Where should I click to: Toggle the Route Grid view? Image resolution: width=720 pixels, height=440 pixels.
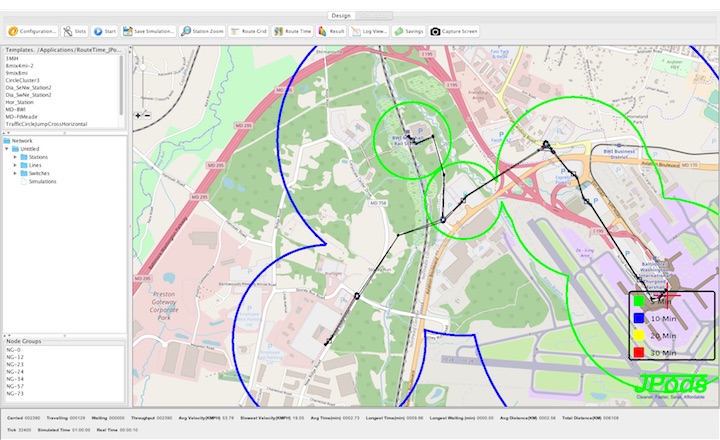pyautogui.click(x=249, y=31)
